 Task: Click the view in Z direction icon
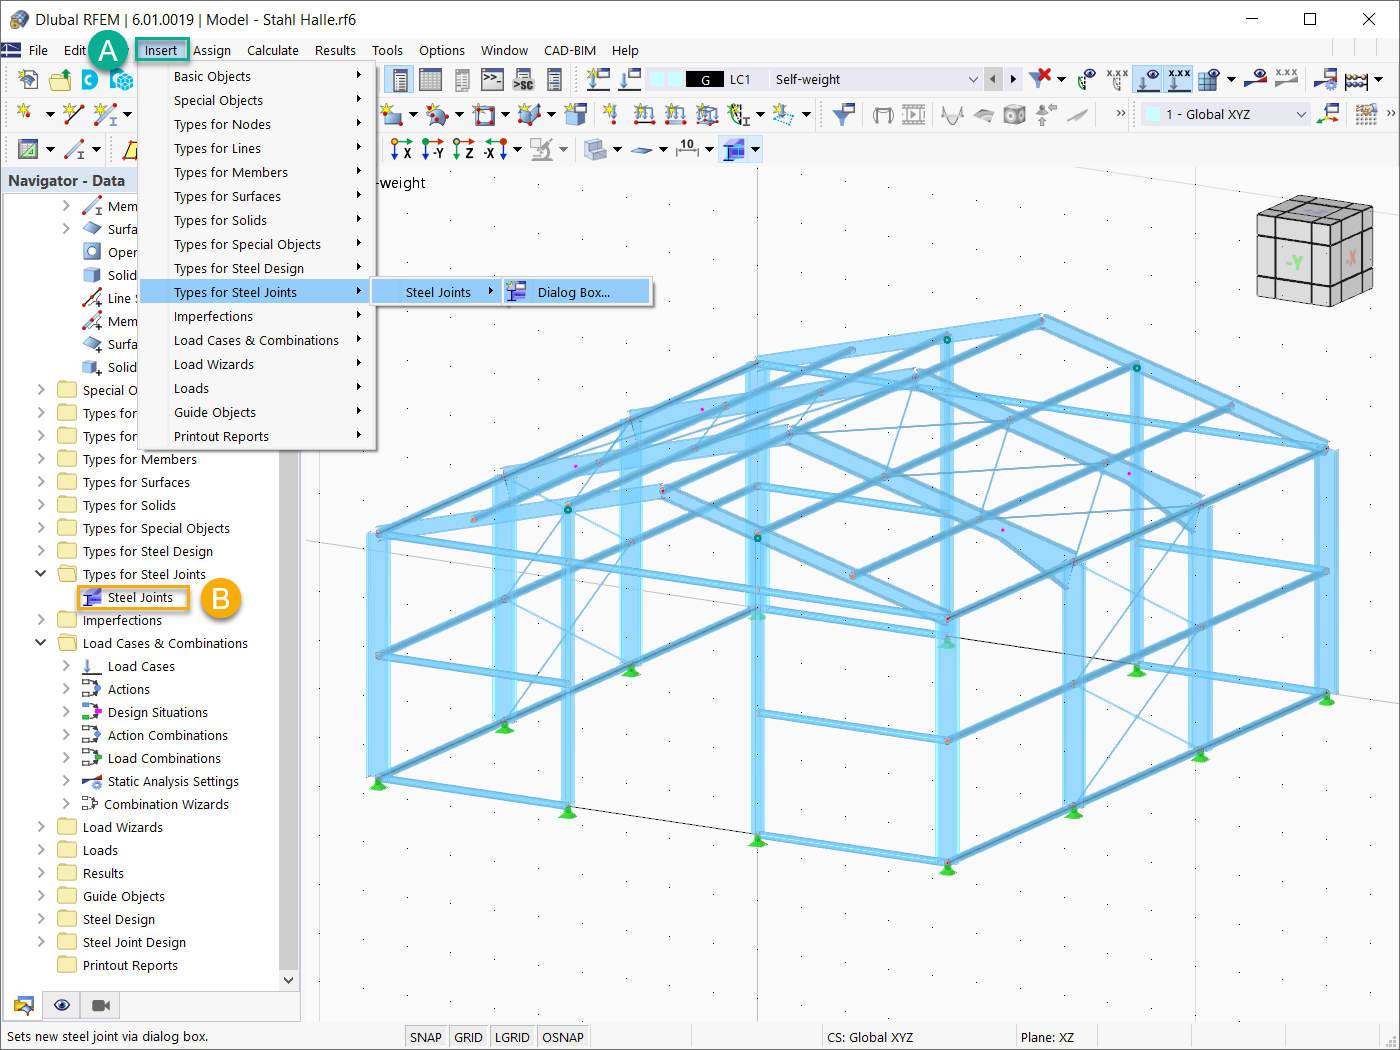(463, 149)
